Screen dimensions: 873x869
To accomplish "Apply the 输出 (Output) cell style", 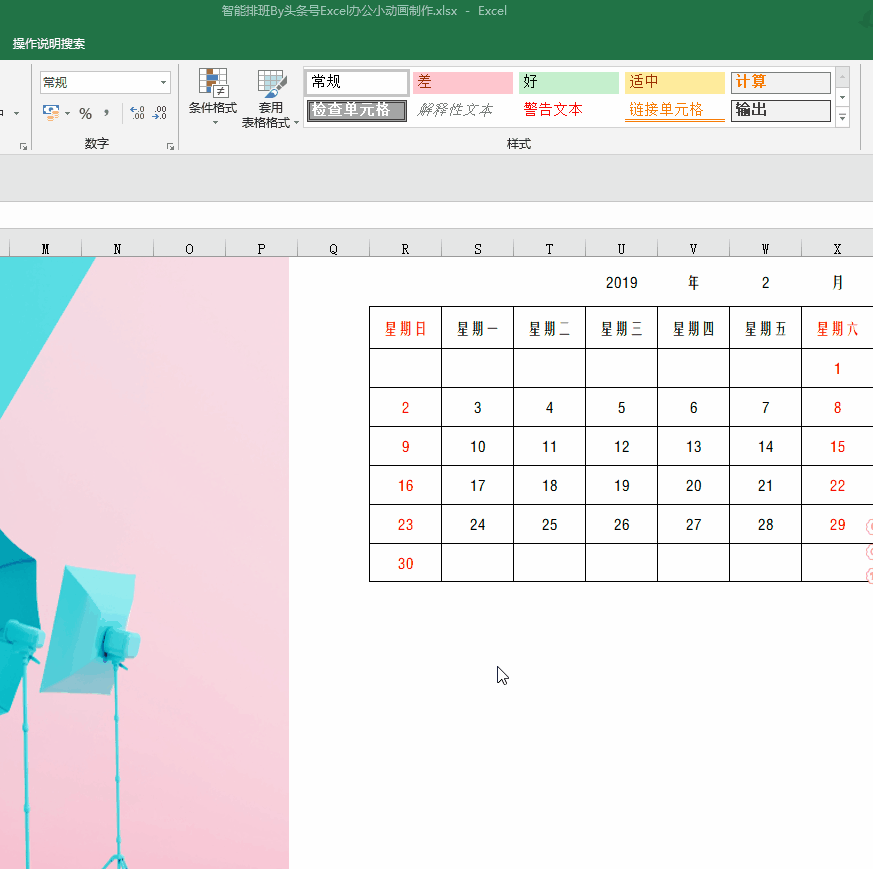I will pos(781,110).
